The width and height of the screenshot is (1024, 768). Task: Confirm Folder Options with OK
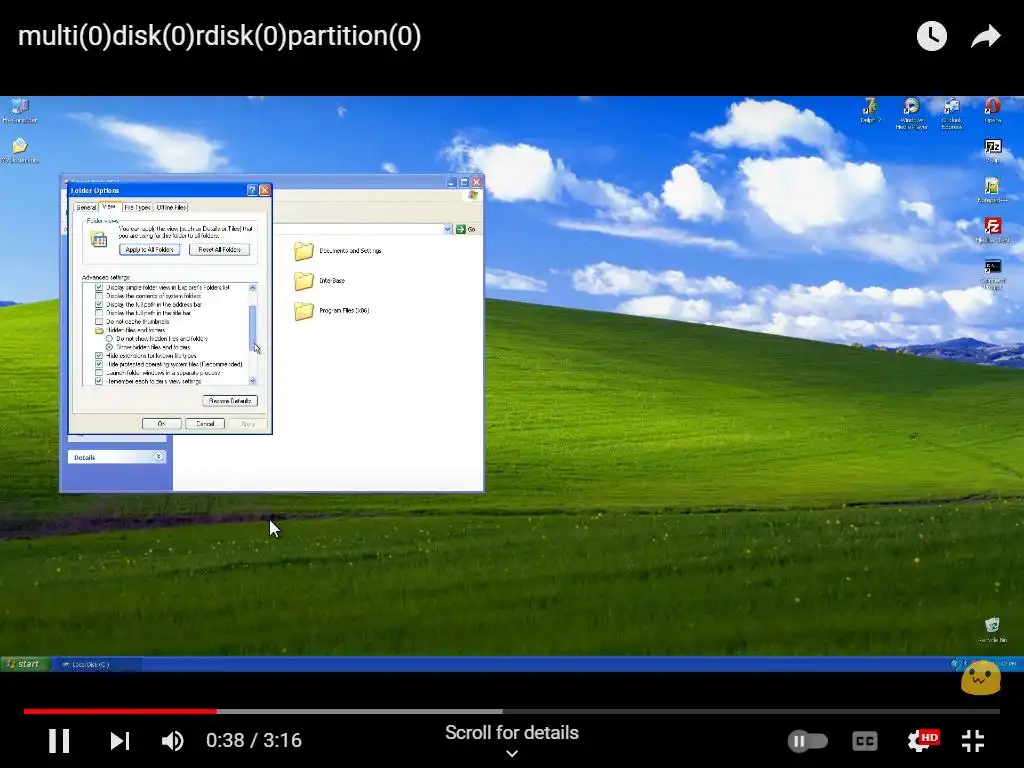[162, 424]
